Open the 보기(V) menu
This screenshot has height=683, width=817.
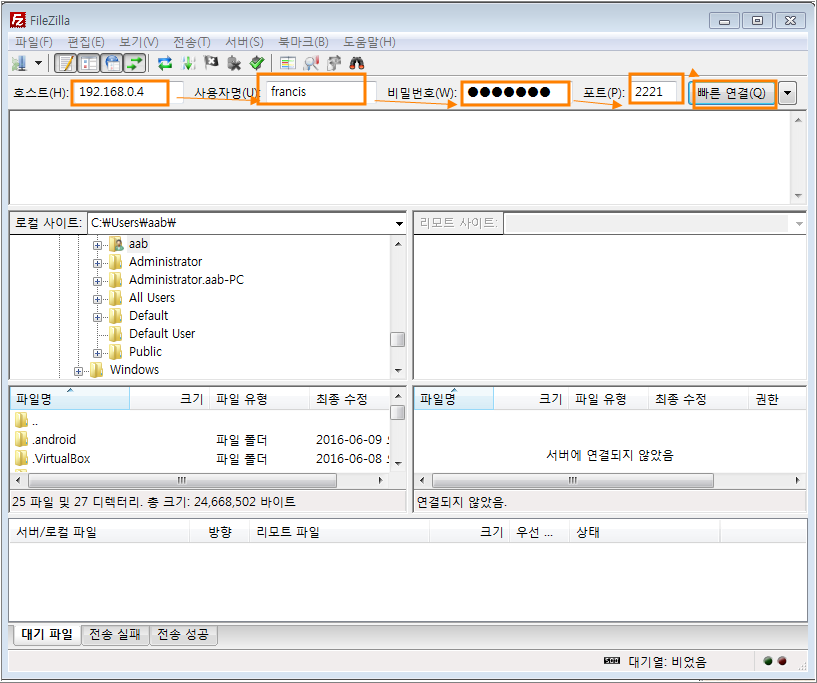click(139, 42)
